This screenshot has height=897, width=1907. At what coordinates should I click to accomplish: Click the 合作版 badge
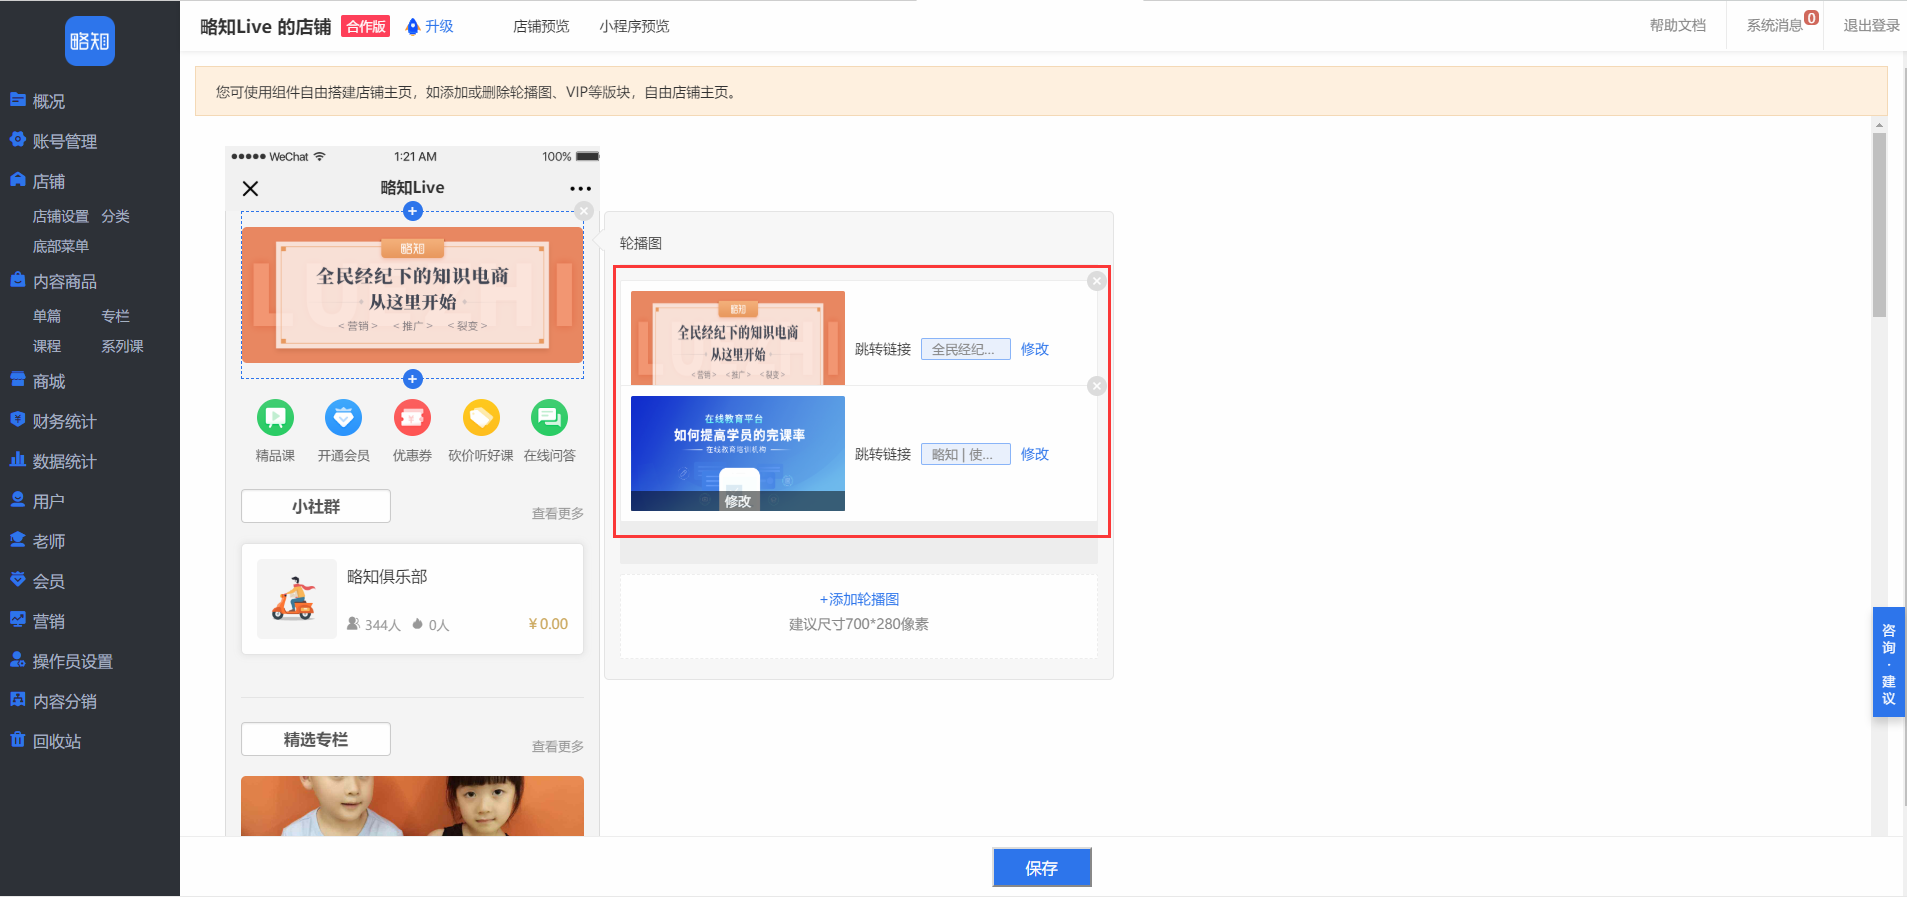tap(366, 26)
